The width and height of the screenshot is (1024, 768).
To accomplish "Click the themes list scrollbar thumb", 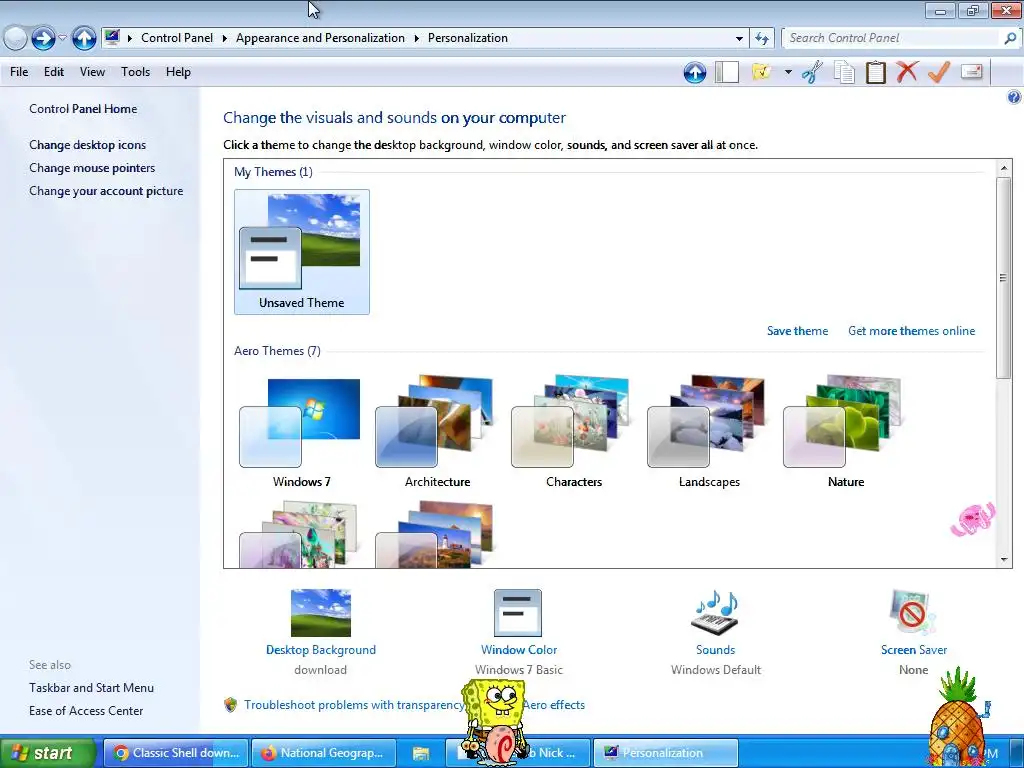I will click(x=1004, y=278).
